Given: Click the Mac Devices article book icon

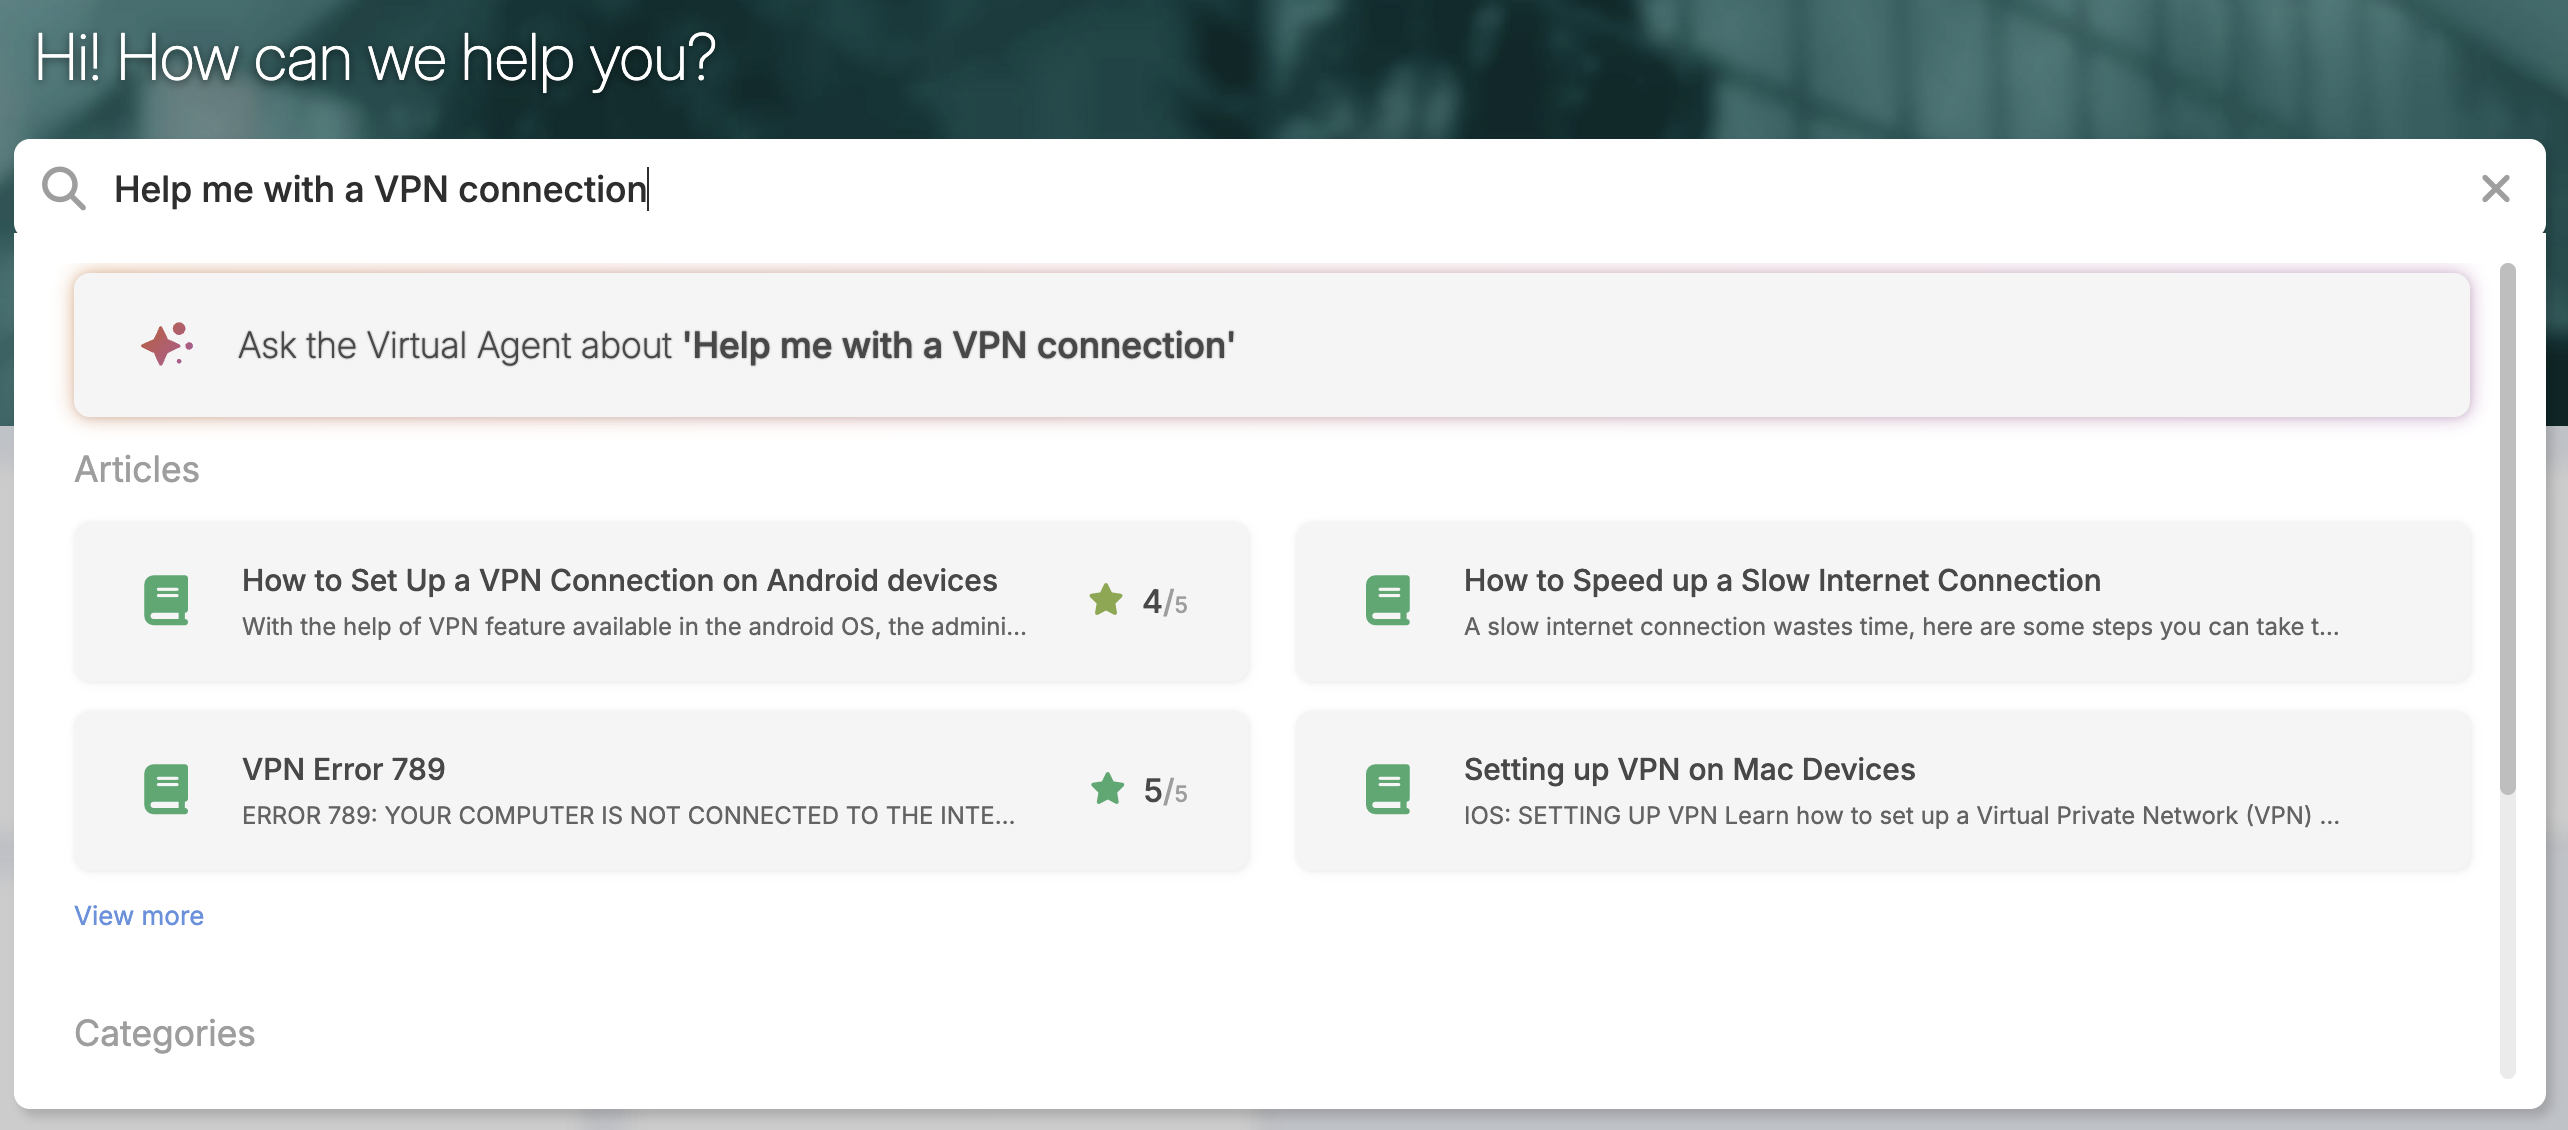Looking at the screenshot, I should point(1388,789).
